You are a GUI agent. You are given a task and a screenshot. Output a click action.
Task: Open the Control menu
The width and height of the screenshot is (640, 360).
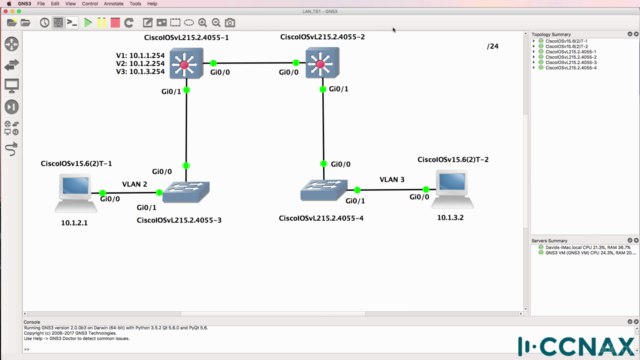pyautogui.click(x=90, y=4)
